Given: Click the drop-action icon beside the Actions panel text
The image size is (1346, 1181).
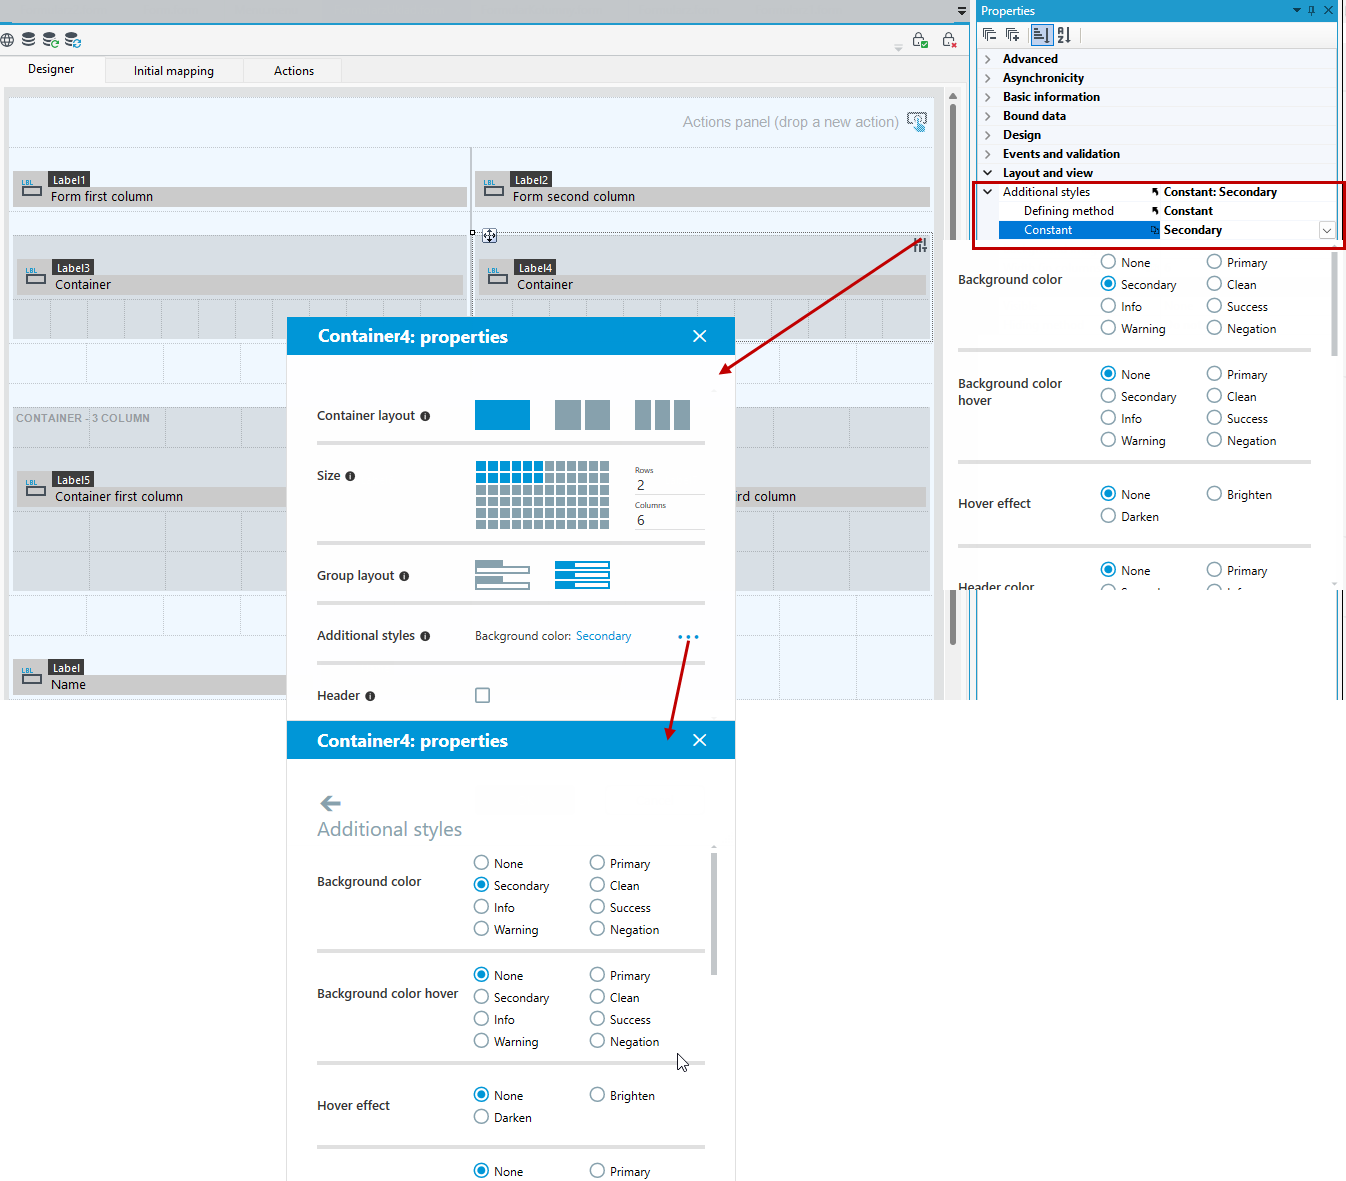Looking at the screenshot, I should [x=917, y=121].
